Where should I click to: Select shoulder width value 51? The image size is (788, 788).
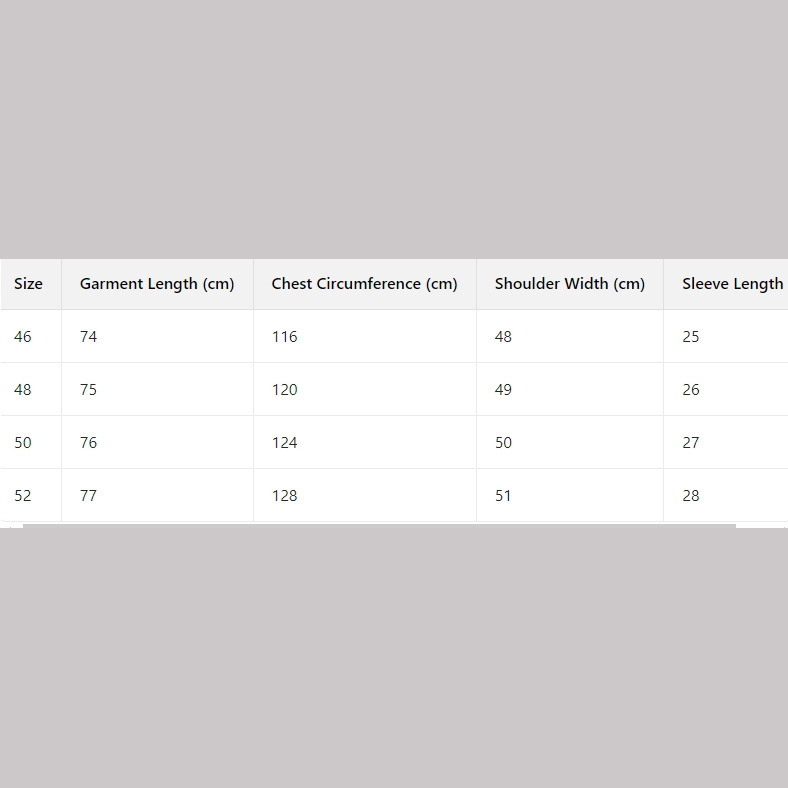click(x=503, y=496)
